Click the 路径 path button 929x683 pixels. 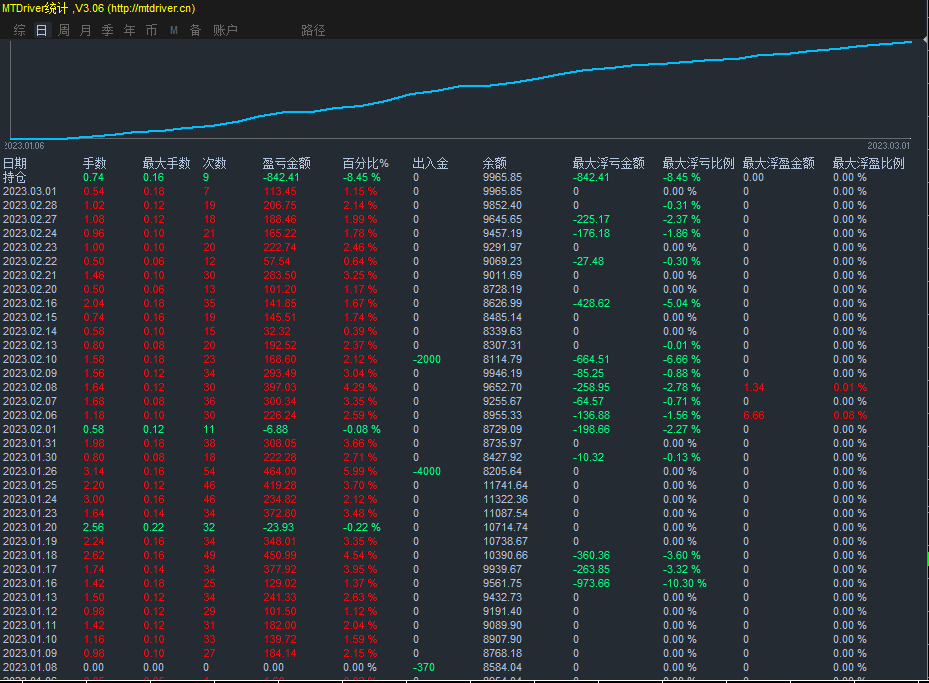tap(313, 30)
